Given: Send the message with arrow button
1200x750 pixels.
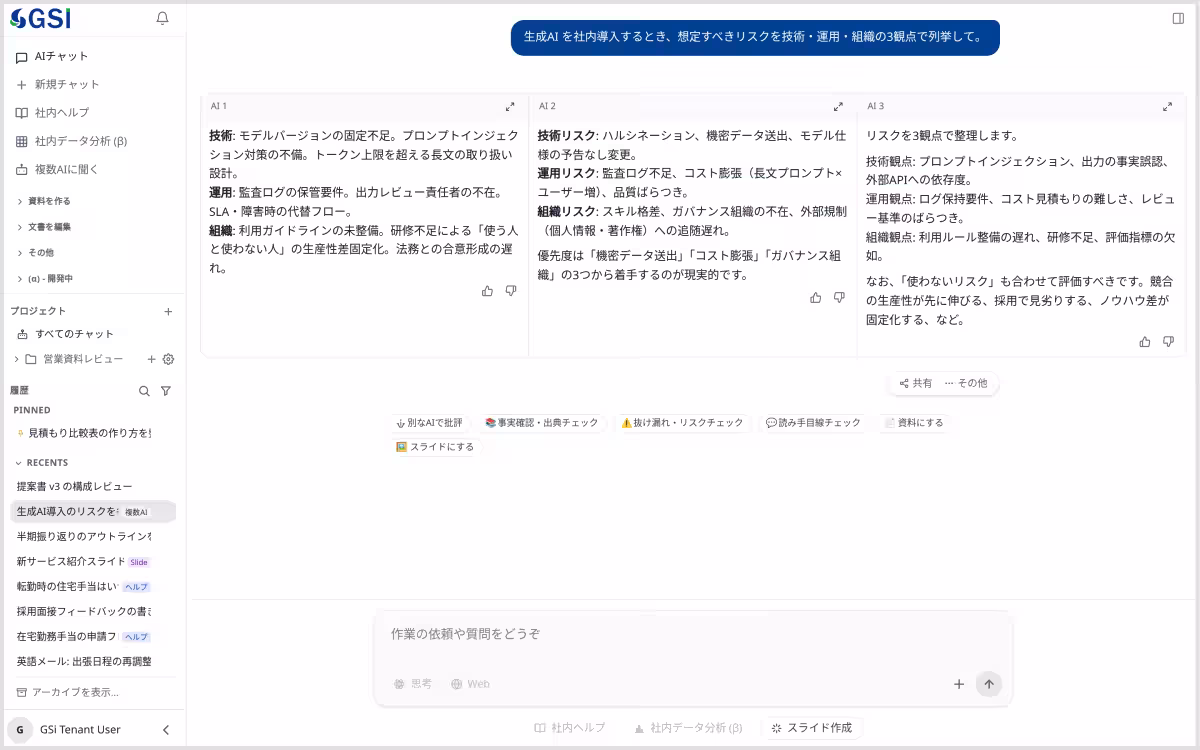Looking at the screenshot, I should pos(988,684).
